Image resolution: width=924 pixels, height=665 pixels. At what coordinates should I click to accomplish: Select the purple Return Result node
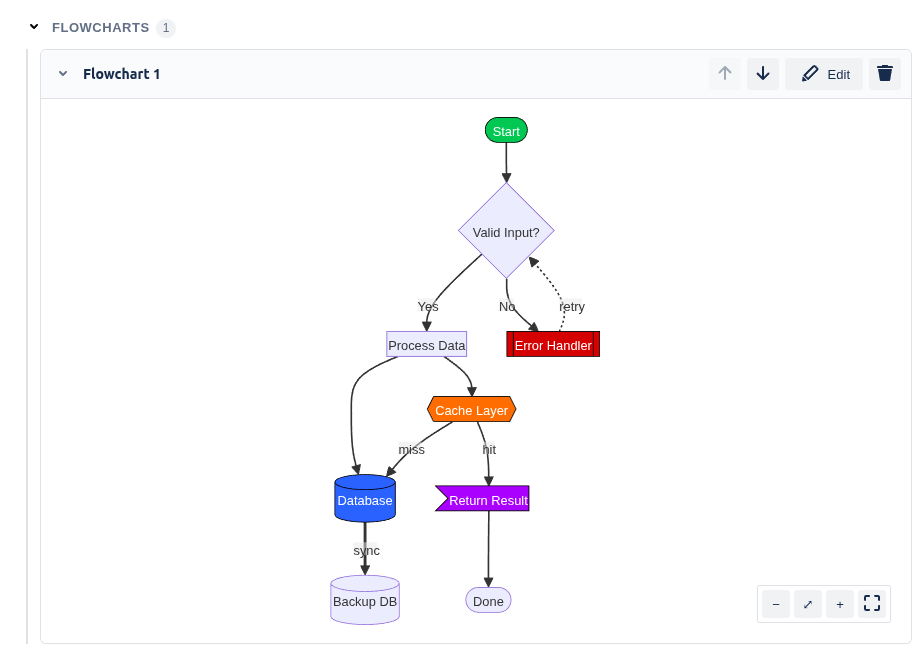[x=483, y=499]
